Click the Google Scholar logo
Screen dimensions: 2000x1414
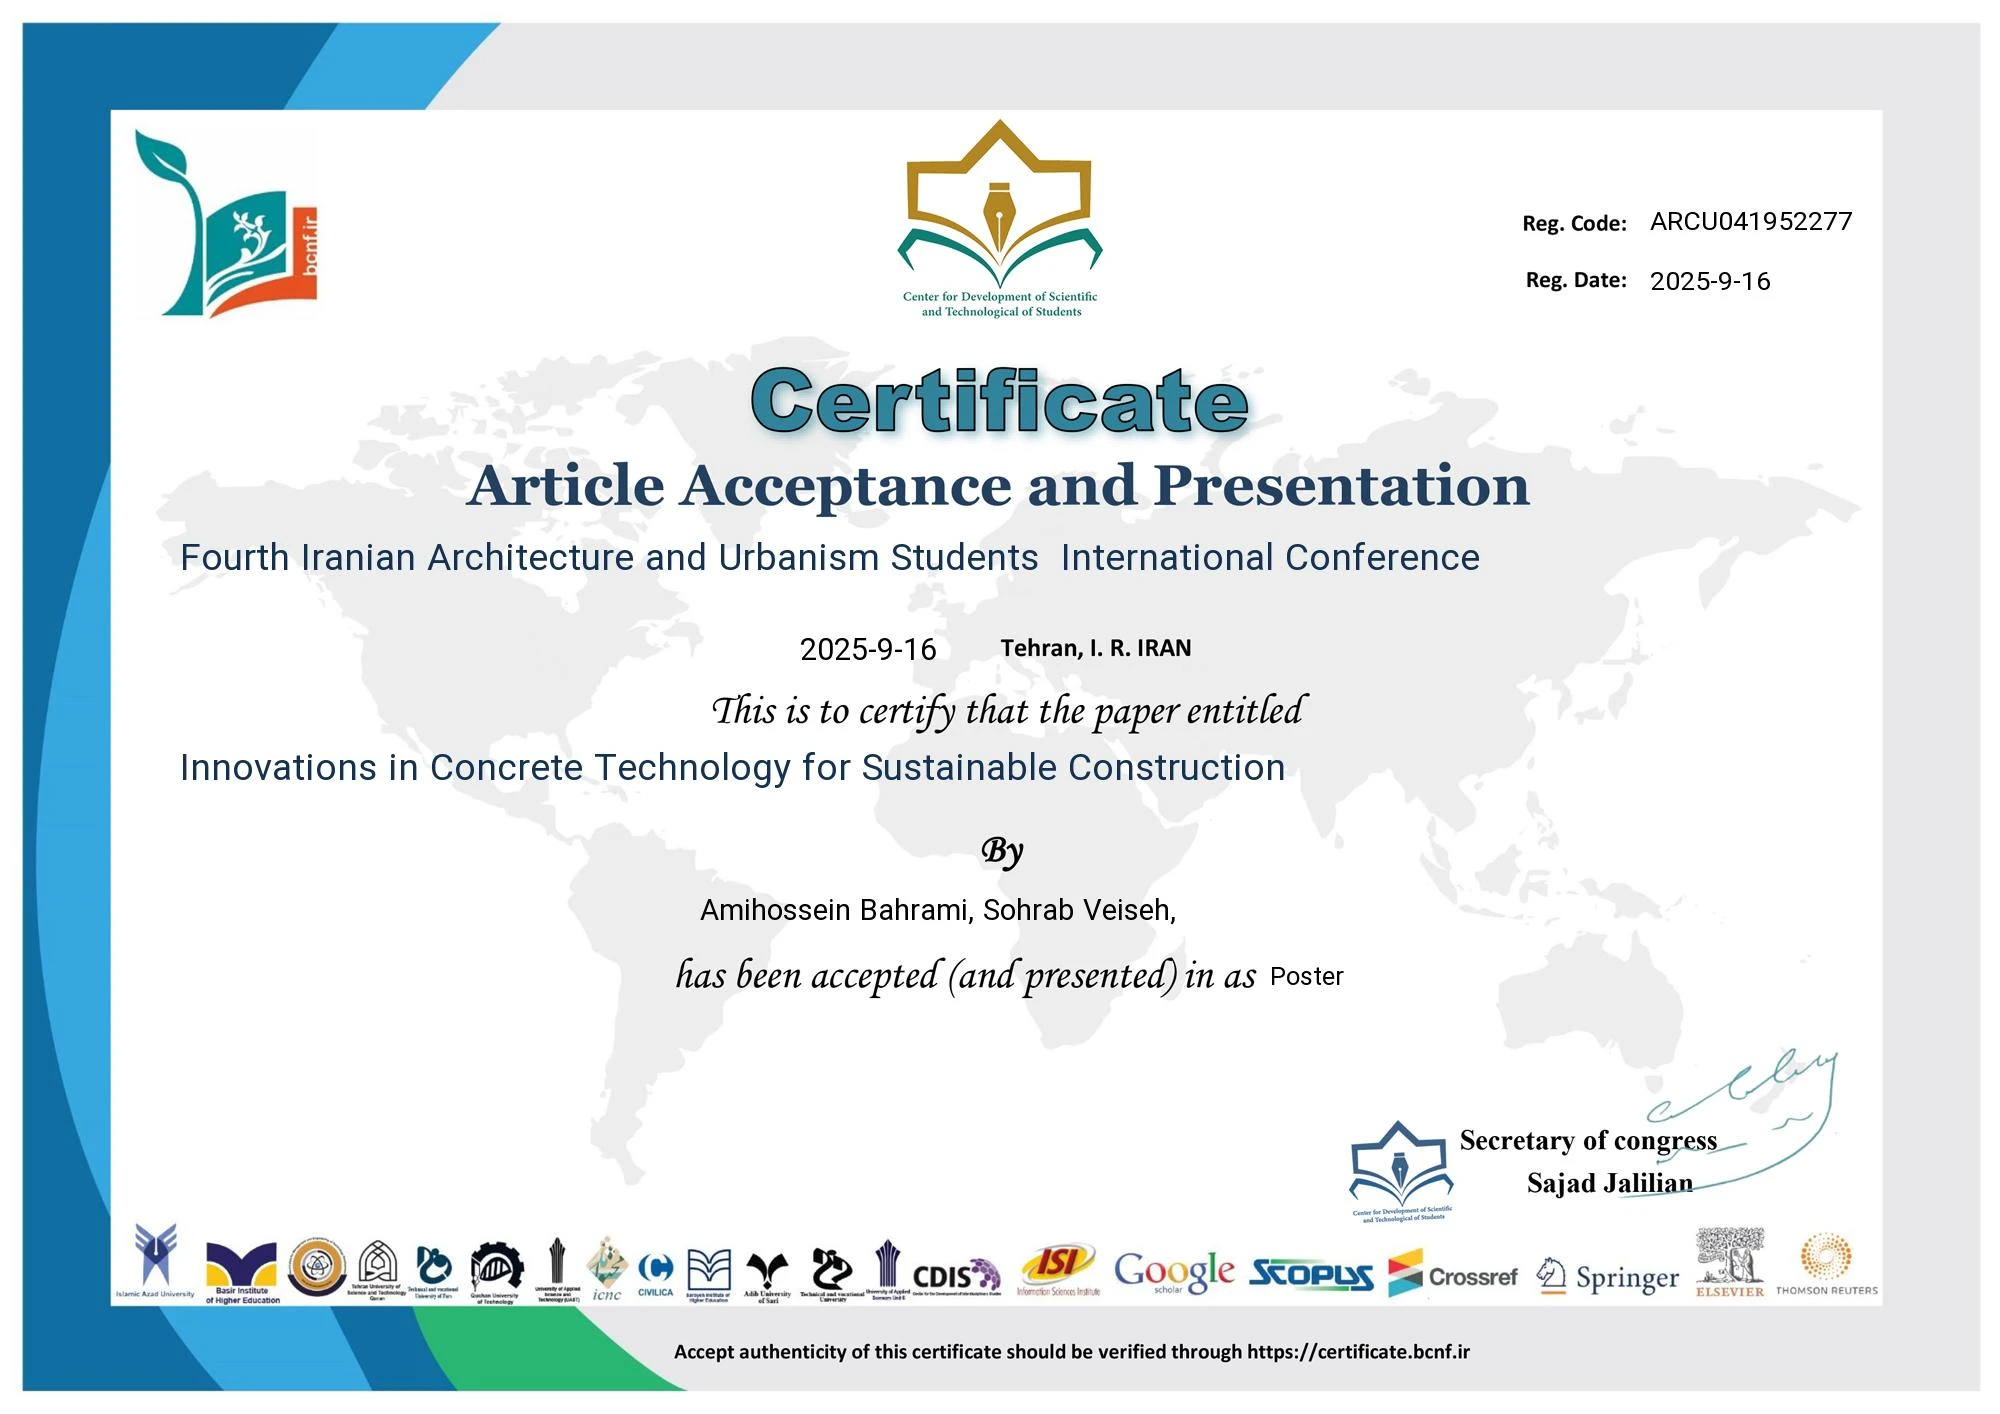[1174, 1272]
